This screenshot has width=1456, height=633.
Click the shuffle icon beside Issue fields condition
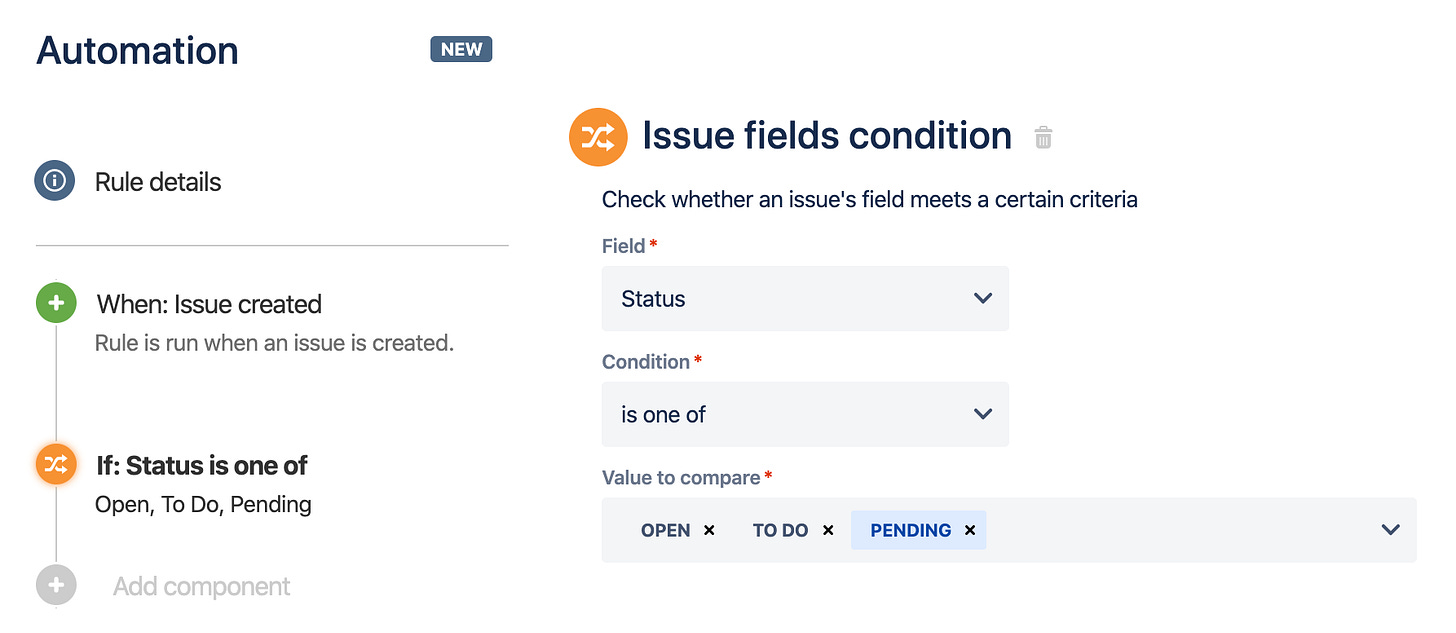coord(598,136)
